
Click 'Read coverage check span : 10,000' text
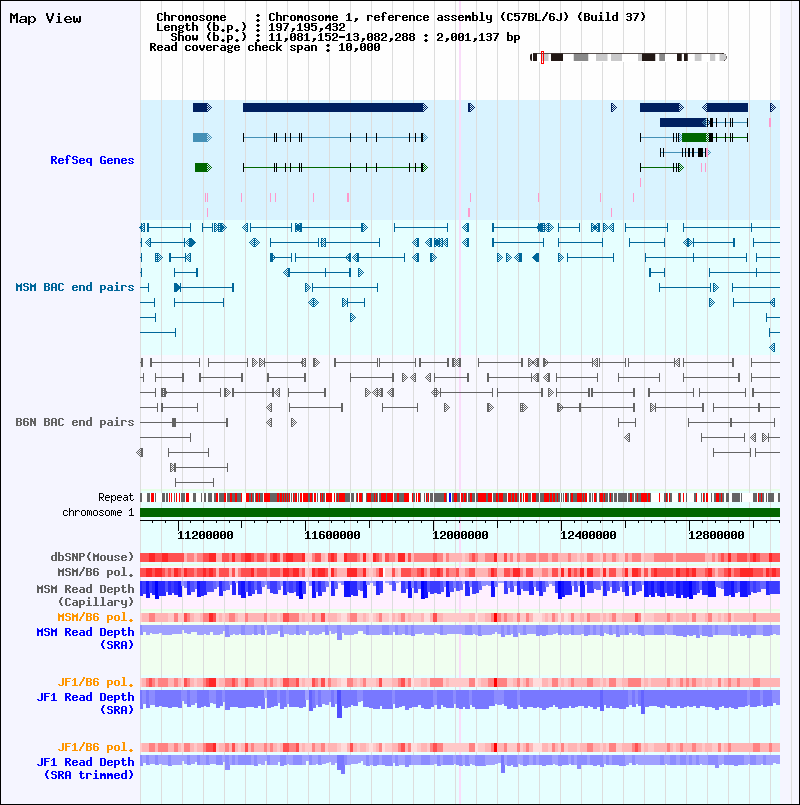(x=264, y=47)
